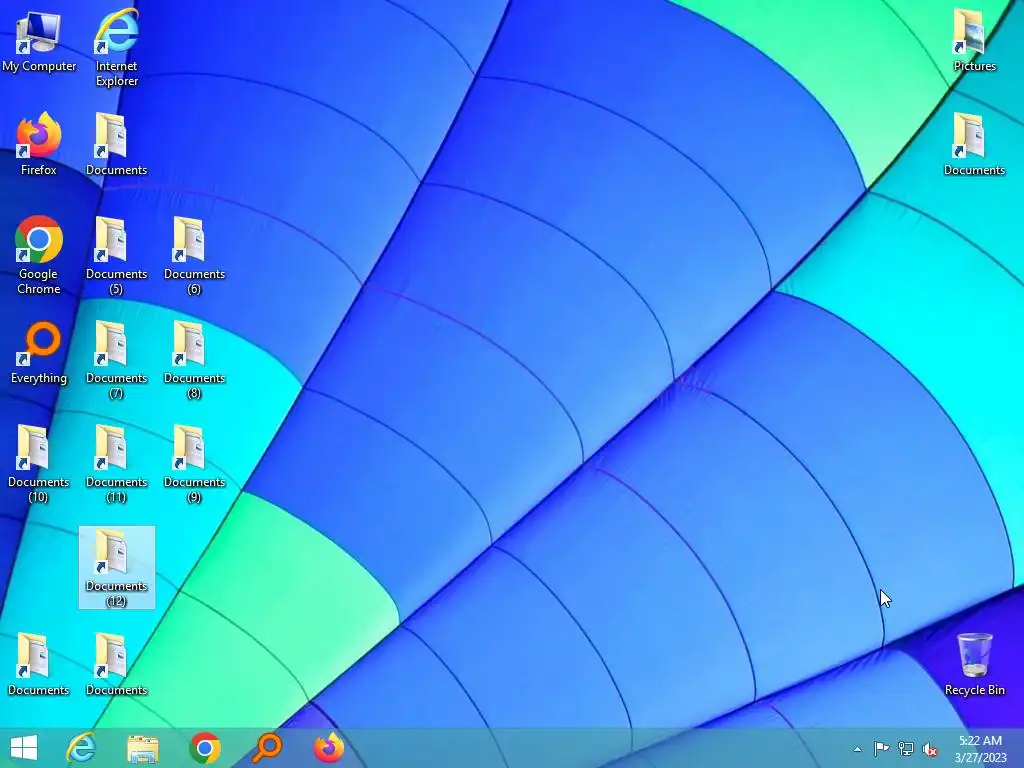The width and height of the screenshot is (1024, 768).
Task: Select the Documents shortcut directly below Documents (12)
Action: (116, 664)
